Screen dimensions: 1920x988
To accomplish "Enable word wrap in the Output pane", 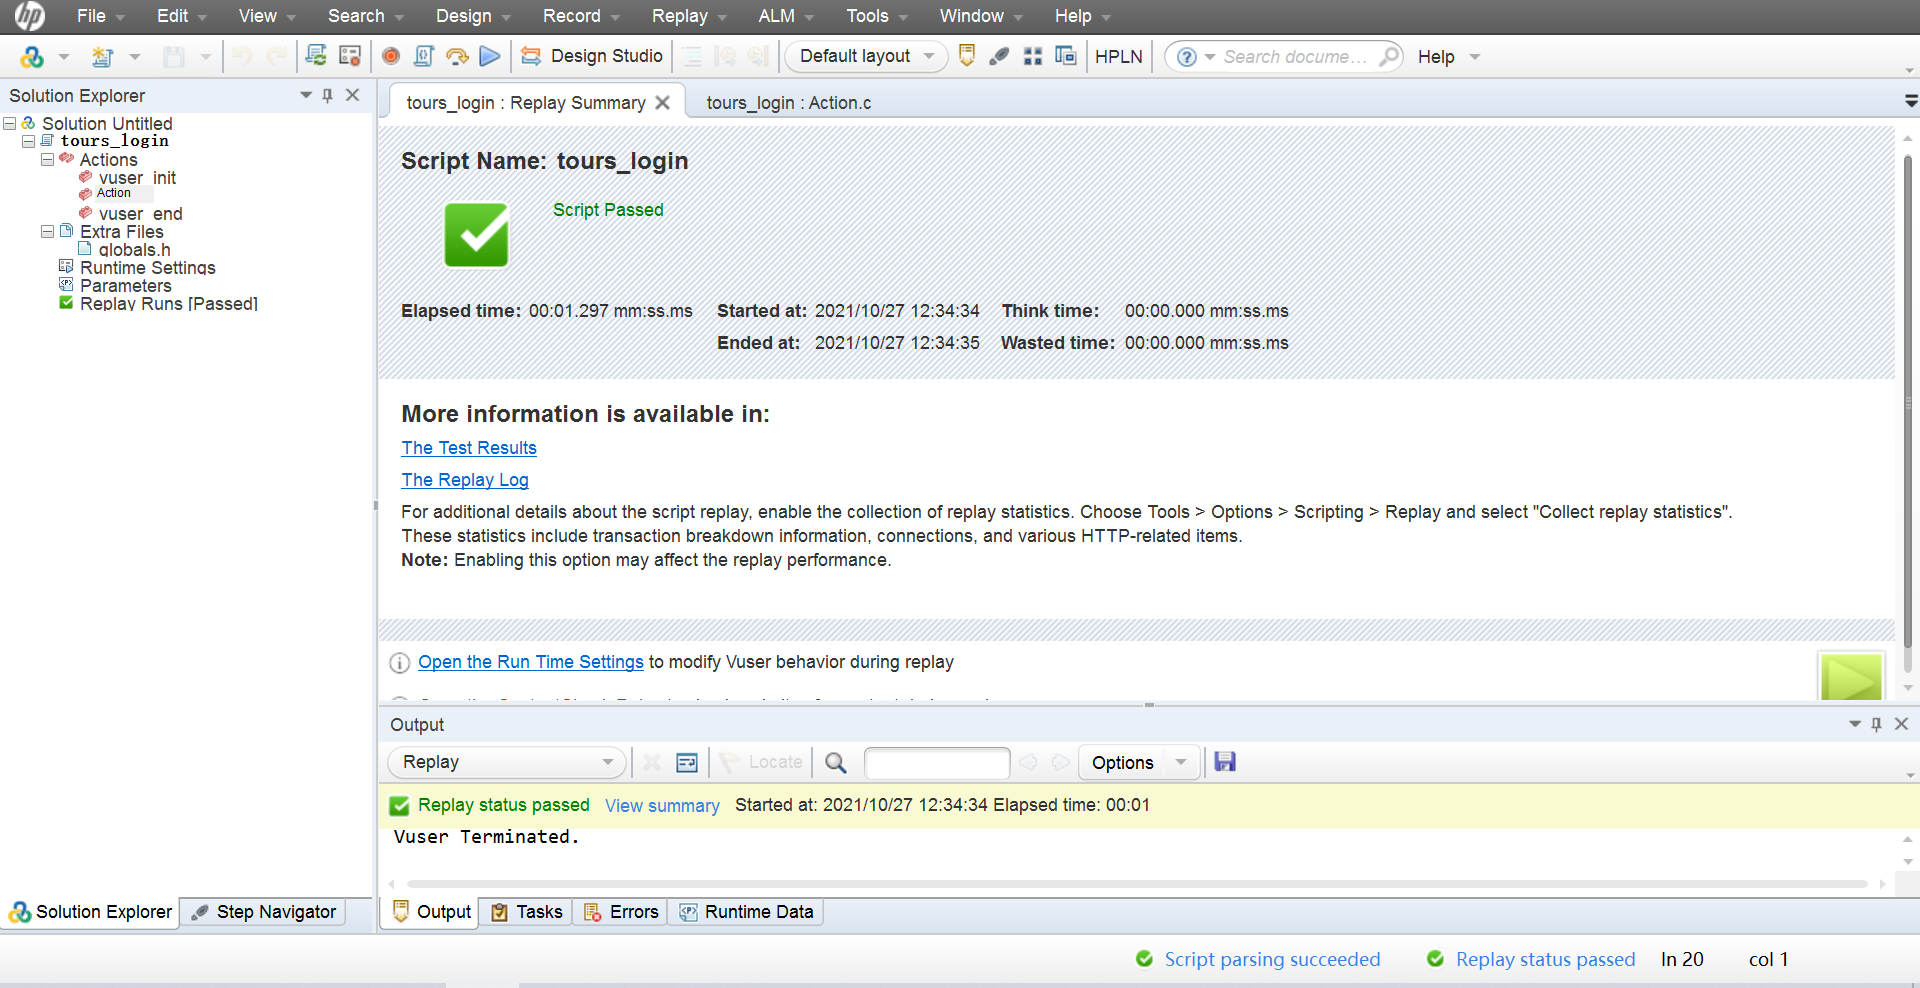I will [x=686, y=762].
